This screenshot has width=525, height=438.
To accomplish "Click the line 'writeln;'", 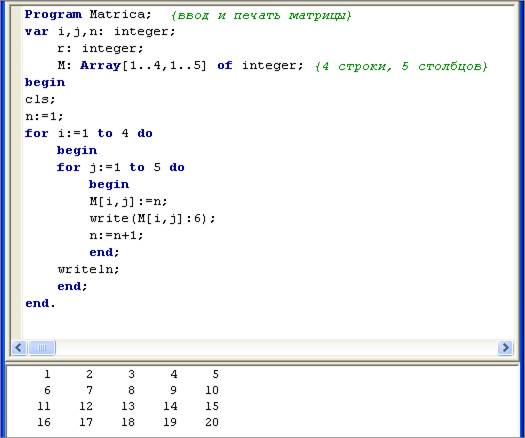I will (x=88, y=269).
